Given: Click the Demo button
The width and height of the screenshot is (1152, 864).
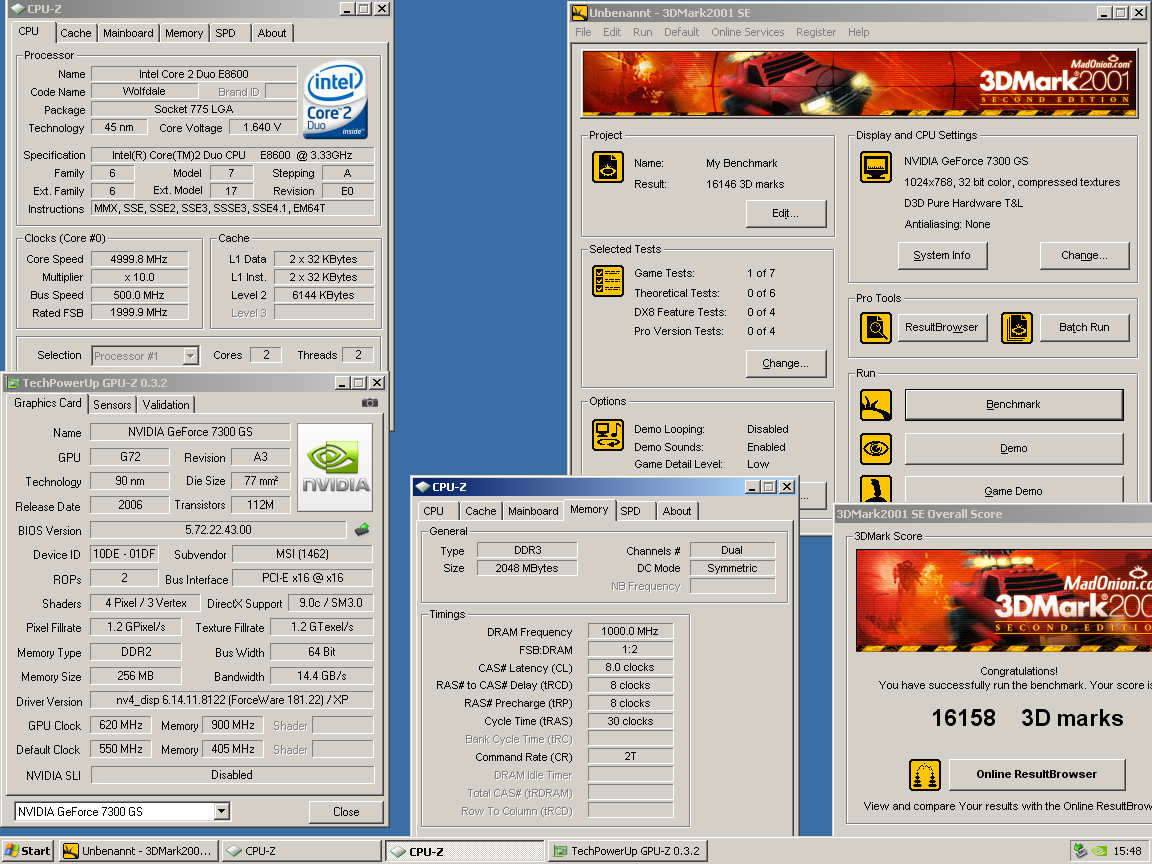Looking at the screenshot, I should pyautogui.click(x=1013, y=448).
